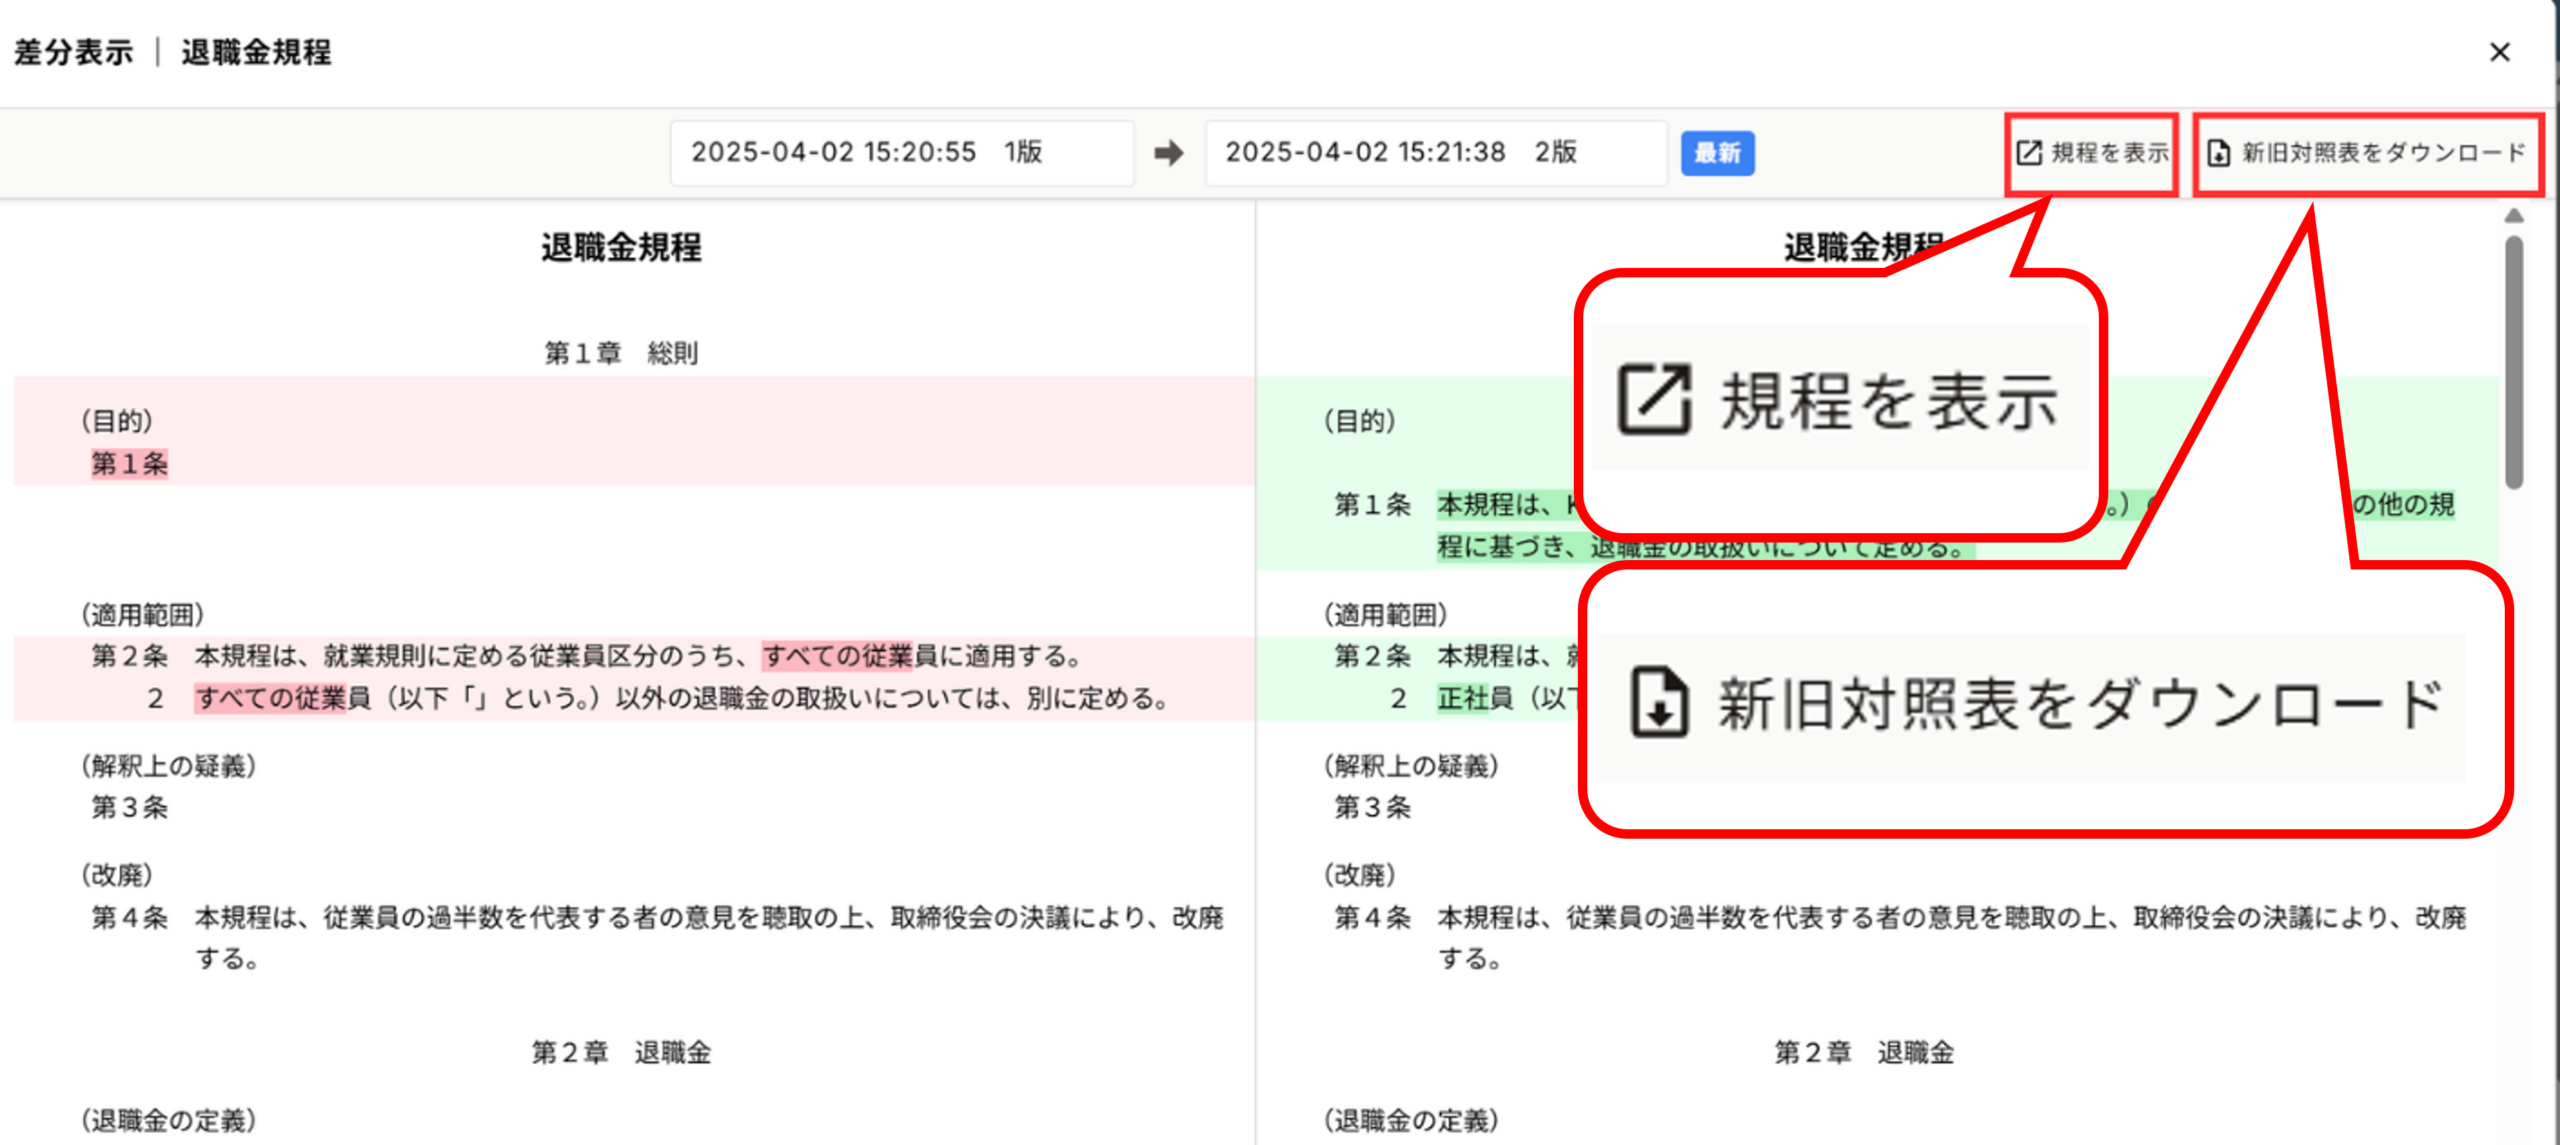Screen dimensions: 2560x1145
Task: Click (適用範囲) label in left pane
Action: [x=142, y=614]
